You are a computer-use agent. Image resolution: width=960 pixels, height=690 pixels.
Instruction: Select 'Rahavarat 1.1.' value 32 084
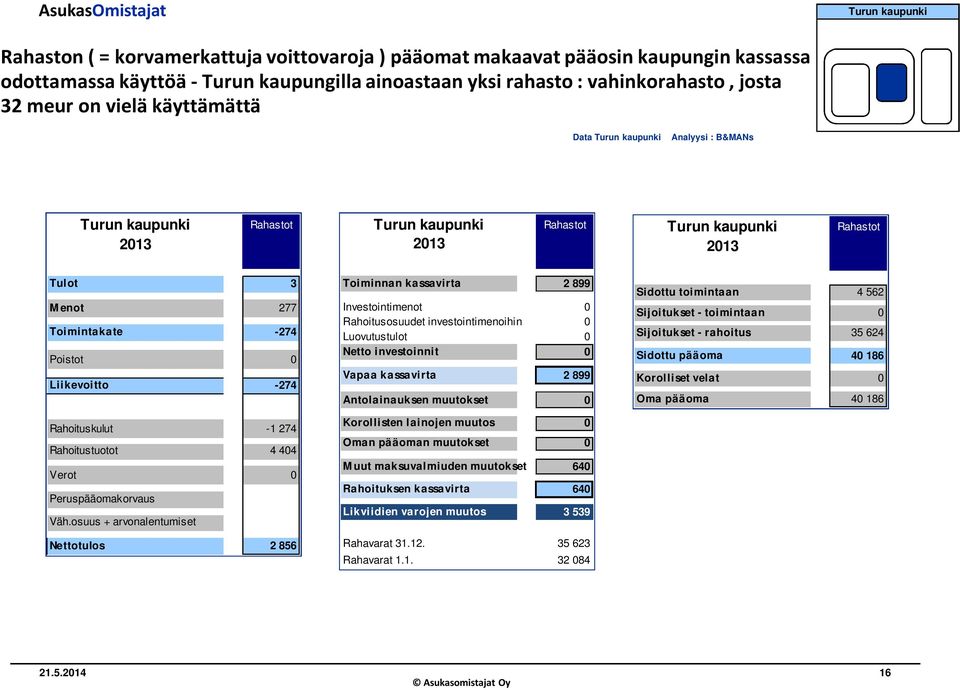pyautogui.click(x=574, y=560)
